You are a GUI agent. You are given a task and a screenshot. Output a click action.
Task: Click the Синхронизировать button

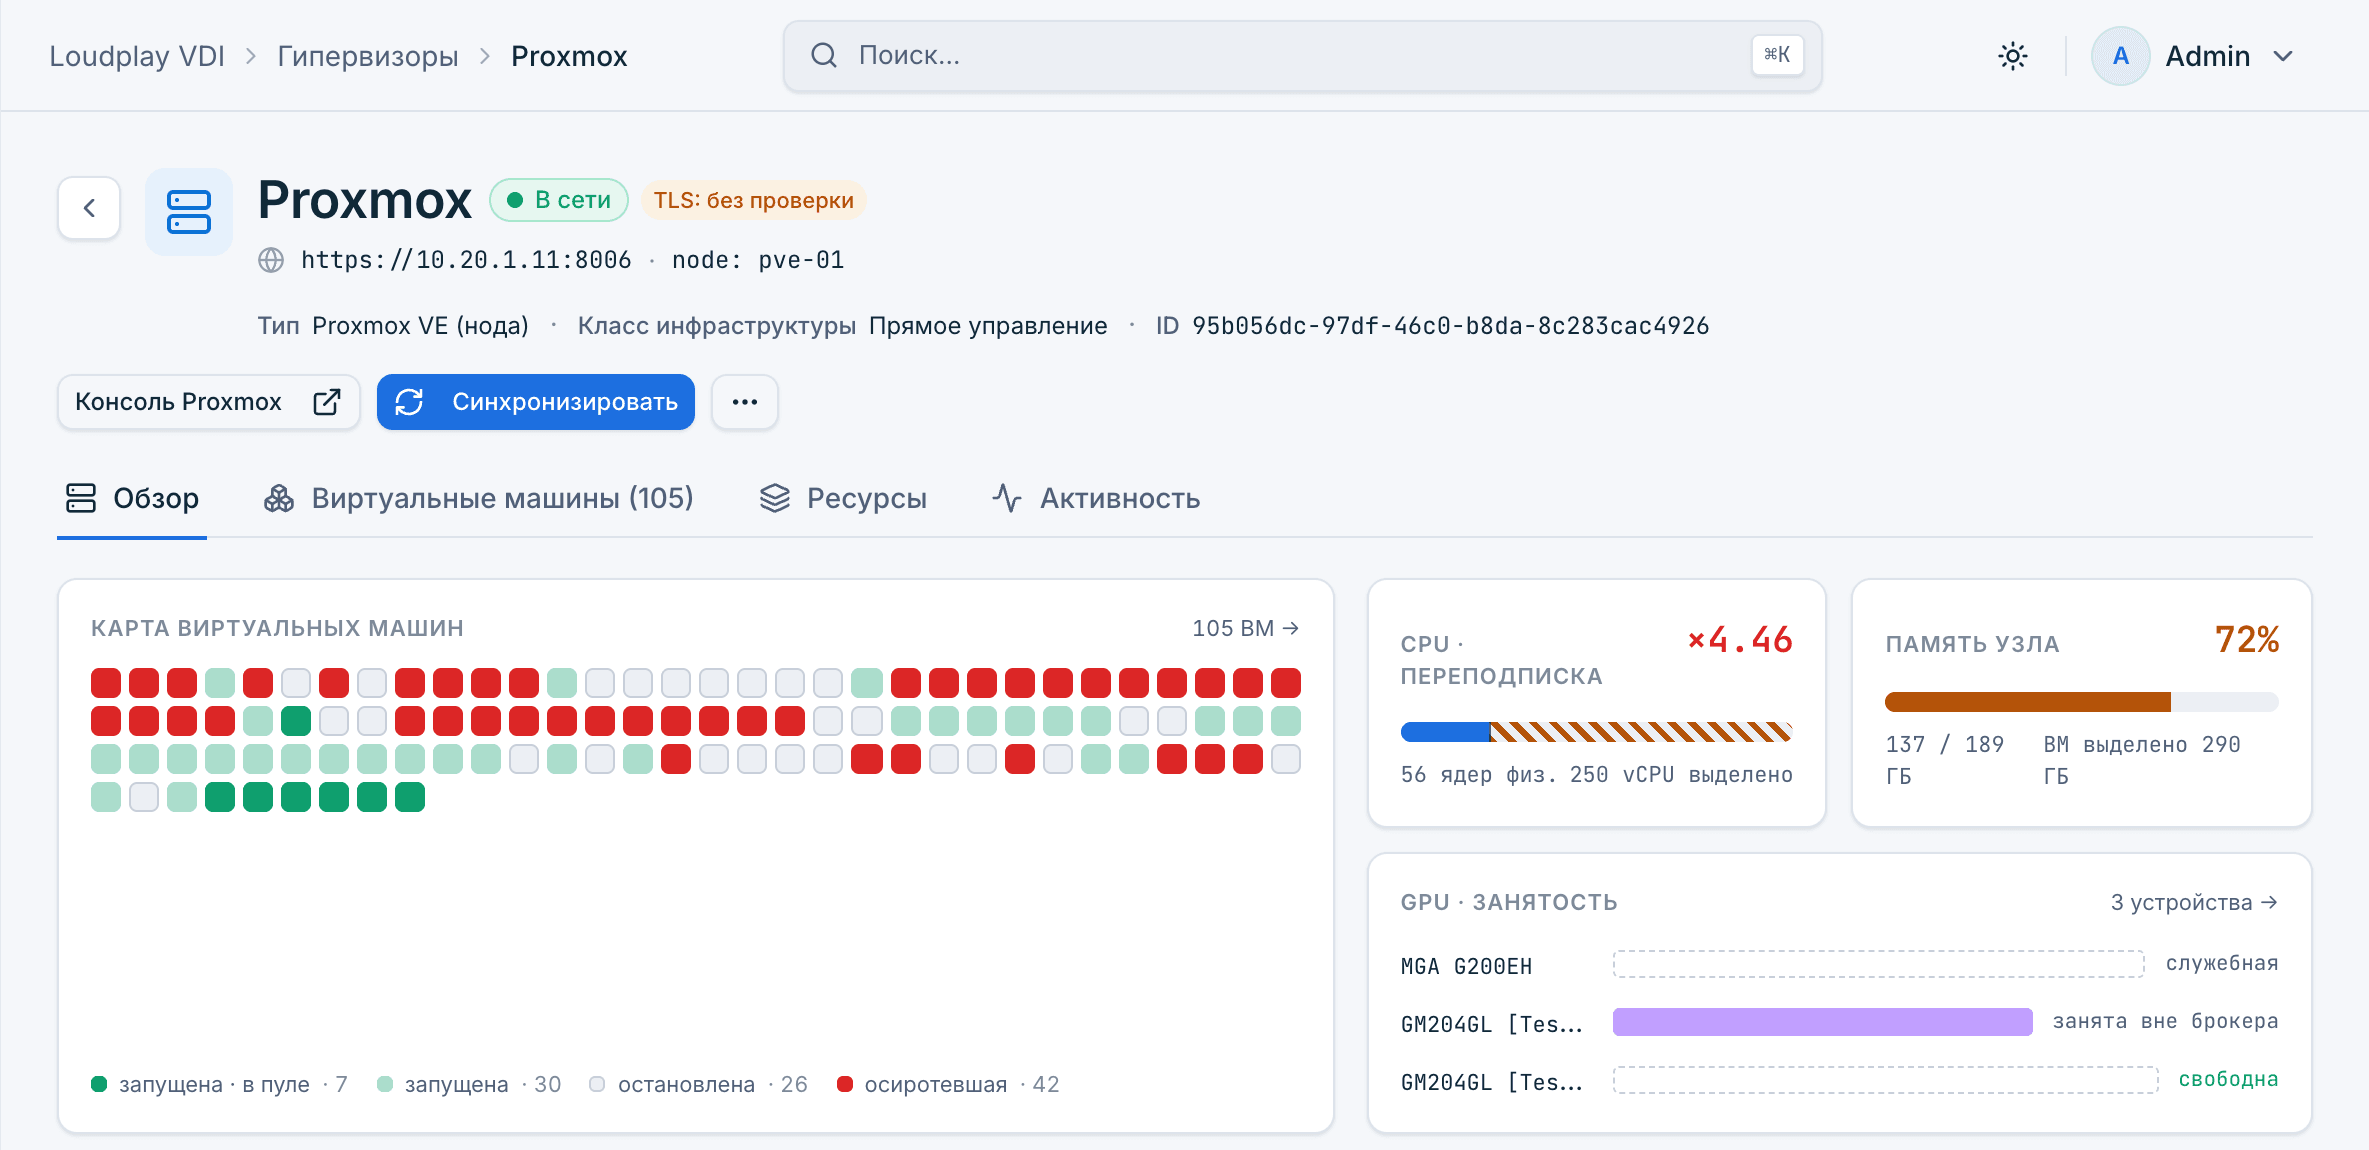[x=536, y=402]
